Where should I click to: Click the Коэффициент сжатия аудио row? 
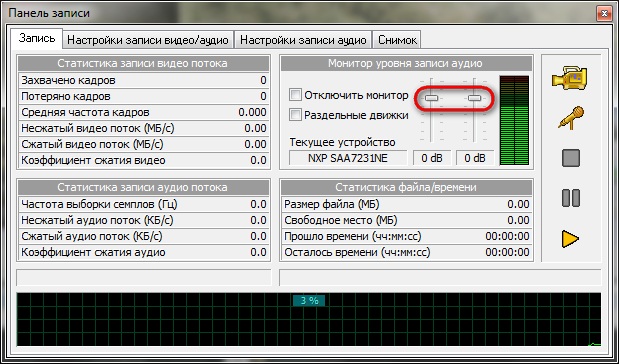(144, 252)
